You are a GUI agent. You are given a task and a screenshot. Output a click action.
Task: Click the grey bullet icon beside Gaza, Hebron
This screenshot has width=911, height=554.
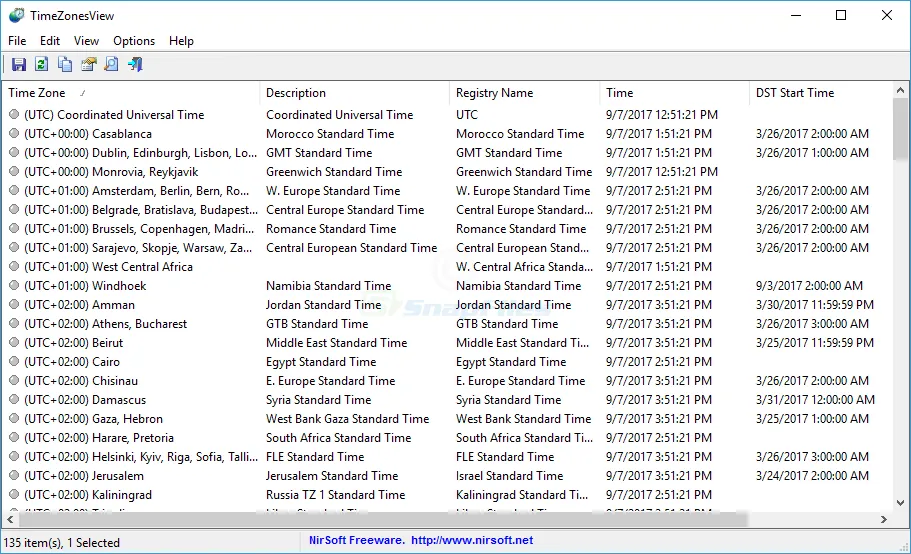point(15,418)
